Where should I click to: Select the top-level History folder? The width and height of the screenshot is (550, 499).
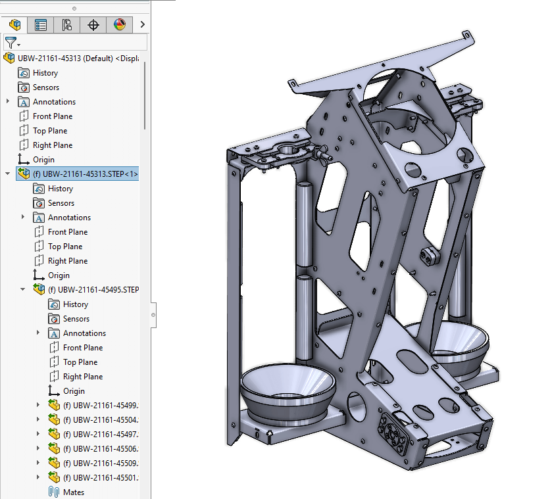(38, 73)
